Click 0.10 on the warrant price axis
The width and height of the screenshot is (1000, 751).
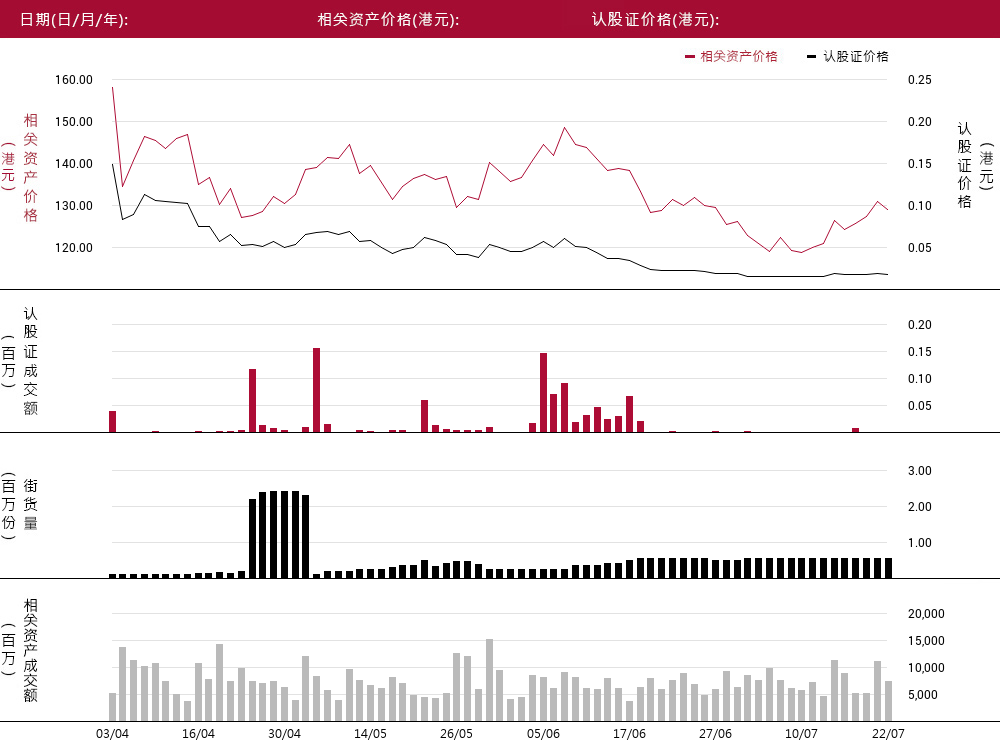click(920, 206)
